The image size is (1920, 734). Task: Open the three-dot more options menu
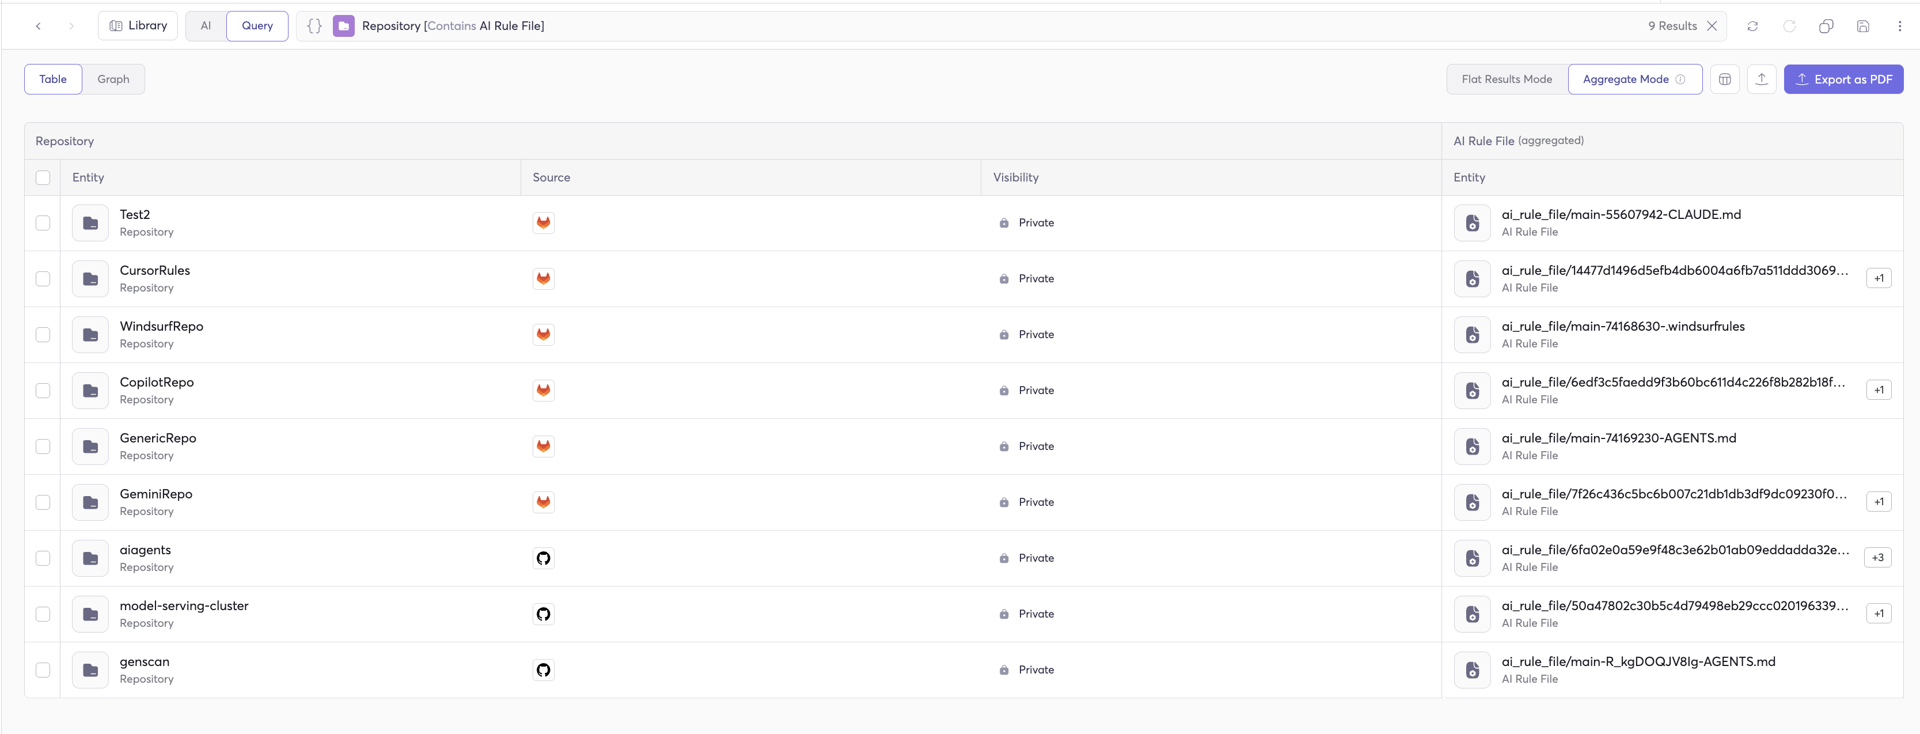(x=1900, y=26)
